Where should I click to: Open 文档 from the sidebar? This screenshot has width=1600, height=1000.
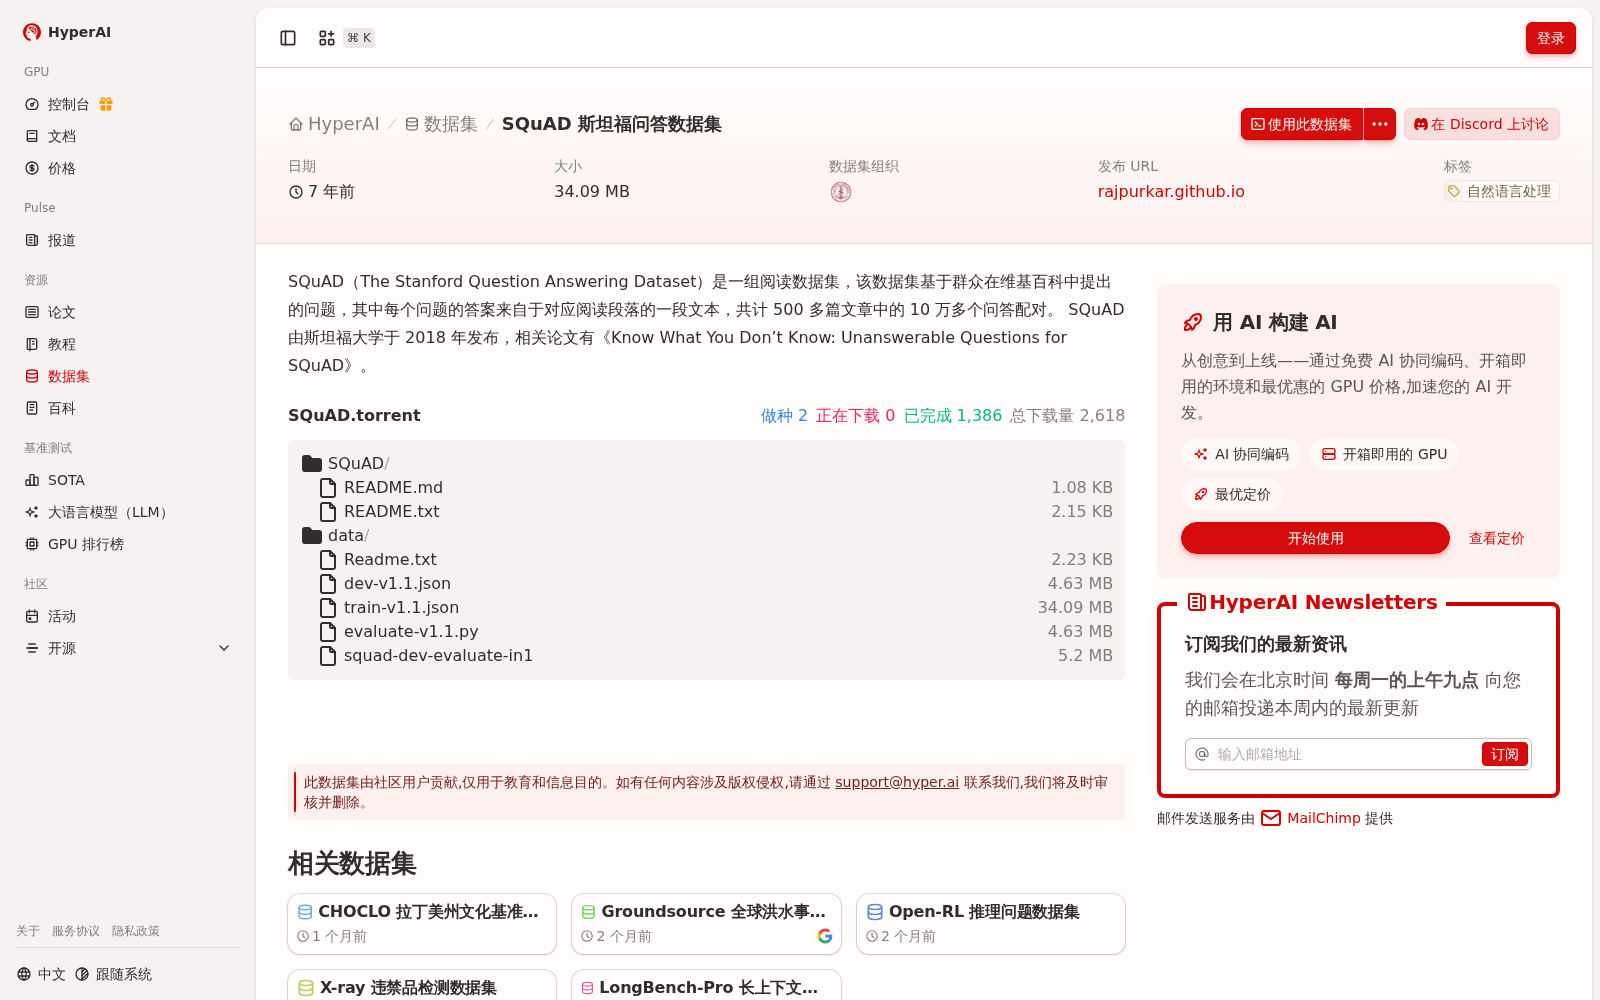62,136
